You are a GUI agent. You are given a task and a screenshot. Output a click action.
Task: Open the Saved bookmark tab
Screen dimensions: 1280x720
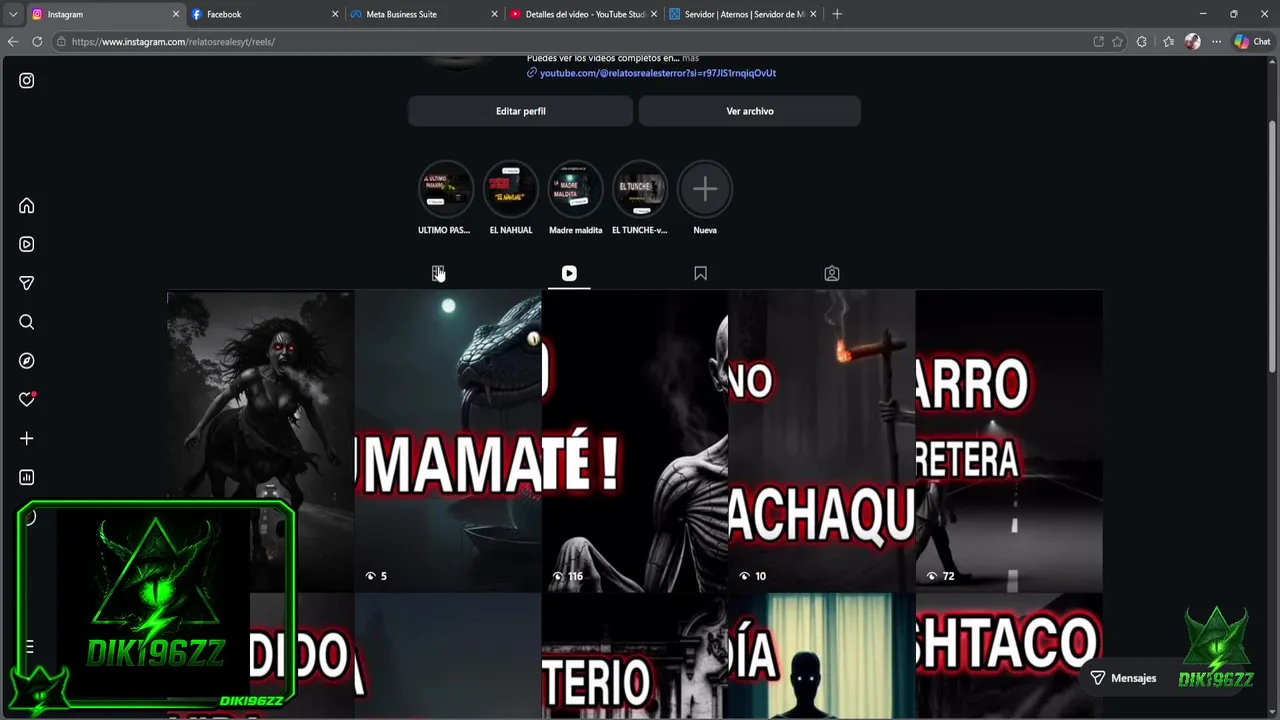[700, 273]
